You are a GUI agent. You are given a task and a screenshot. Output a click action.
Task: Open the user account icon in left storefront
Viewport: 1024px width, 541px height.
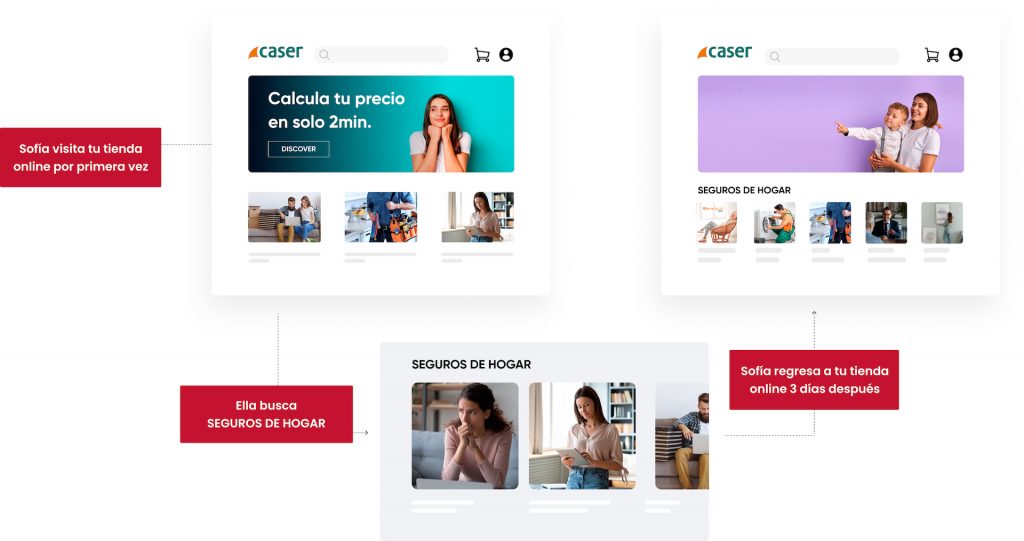(x=506, y=55)
